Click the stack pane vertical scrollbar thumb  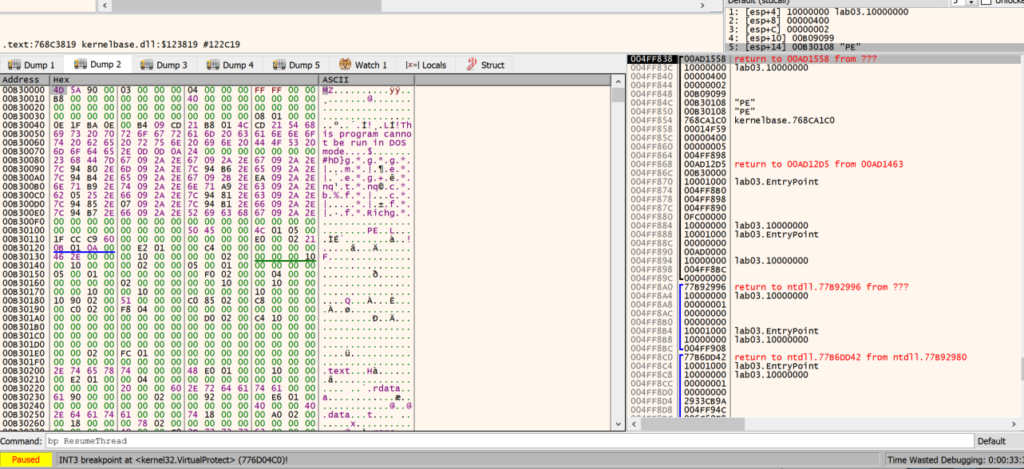pos(1021,368)
